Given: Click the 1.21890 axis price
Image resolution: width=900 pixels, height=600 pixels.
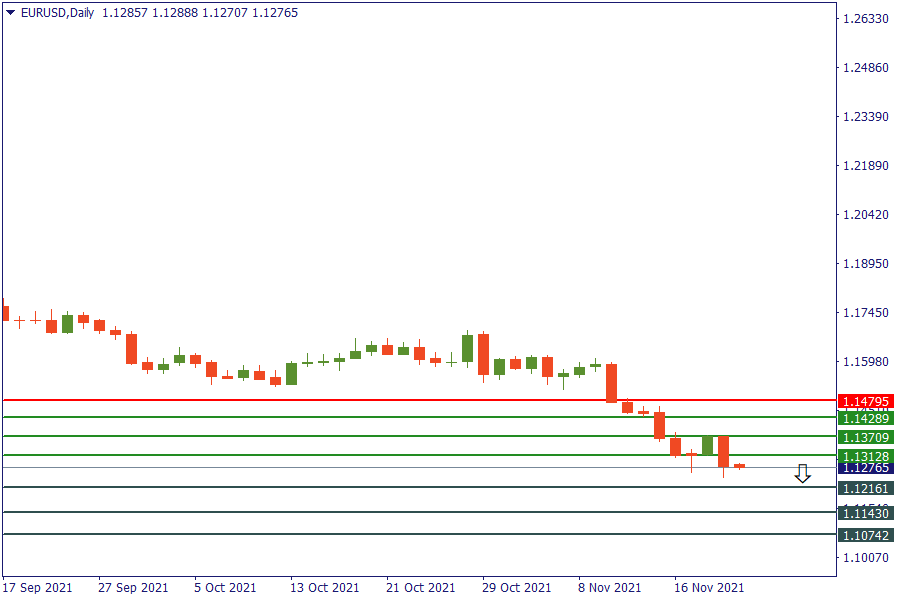Looking at the screenshot, I should pyautogui.click(x=866, y=166).
